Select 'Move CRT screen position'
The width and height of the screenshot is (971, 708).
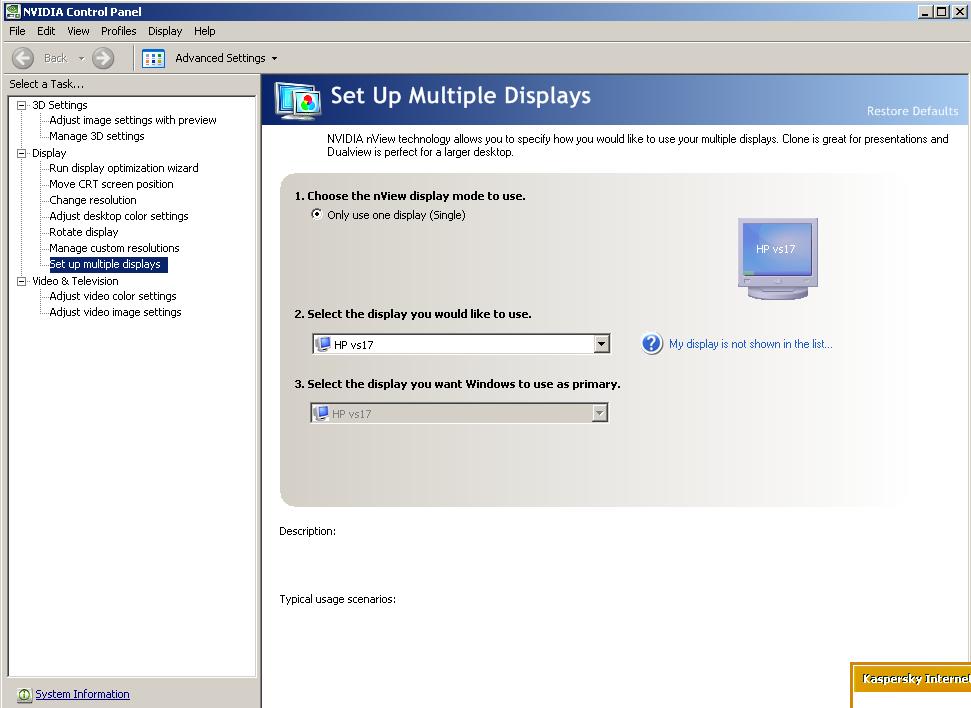pos(111,185)
